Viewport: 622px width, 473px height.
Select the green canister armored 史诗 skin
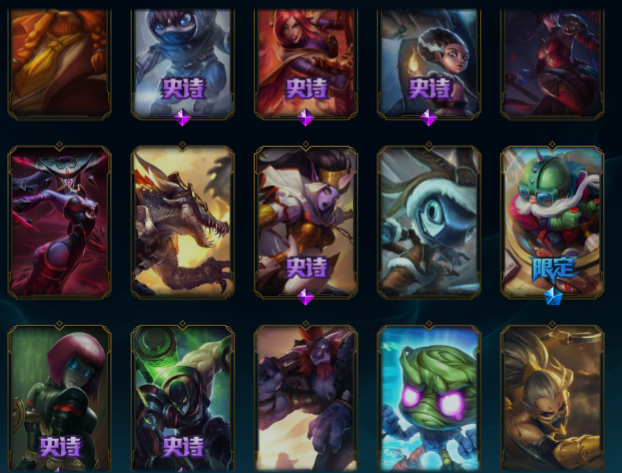[182, 399]
